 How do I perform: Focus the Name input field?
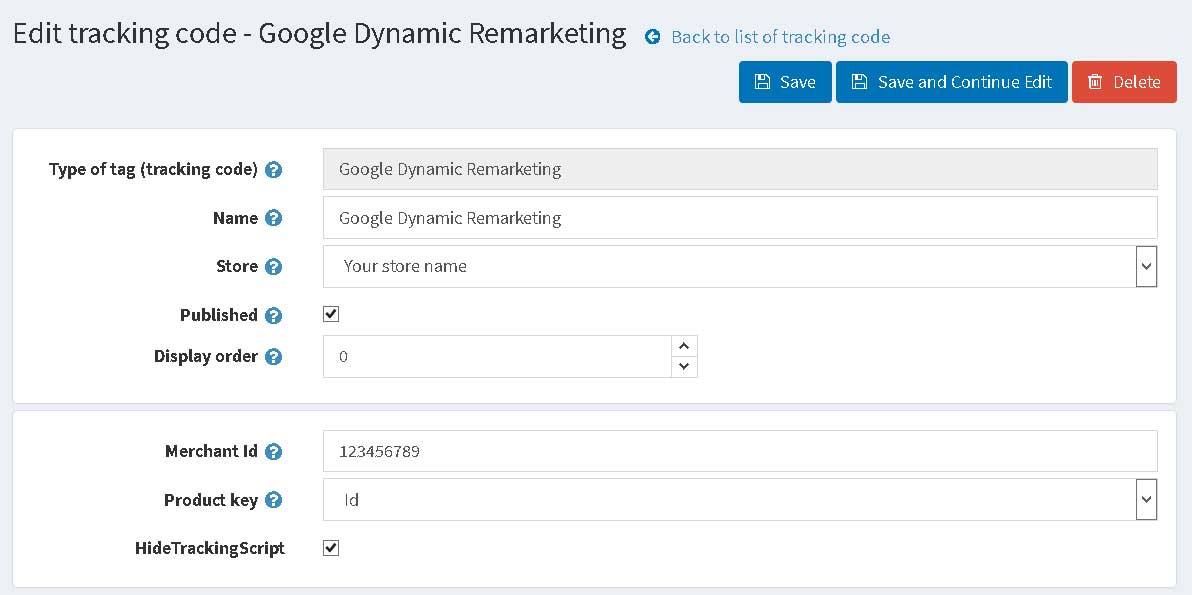740,218
